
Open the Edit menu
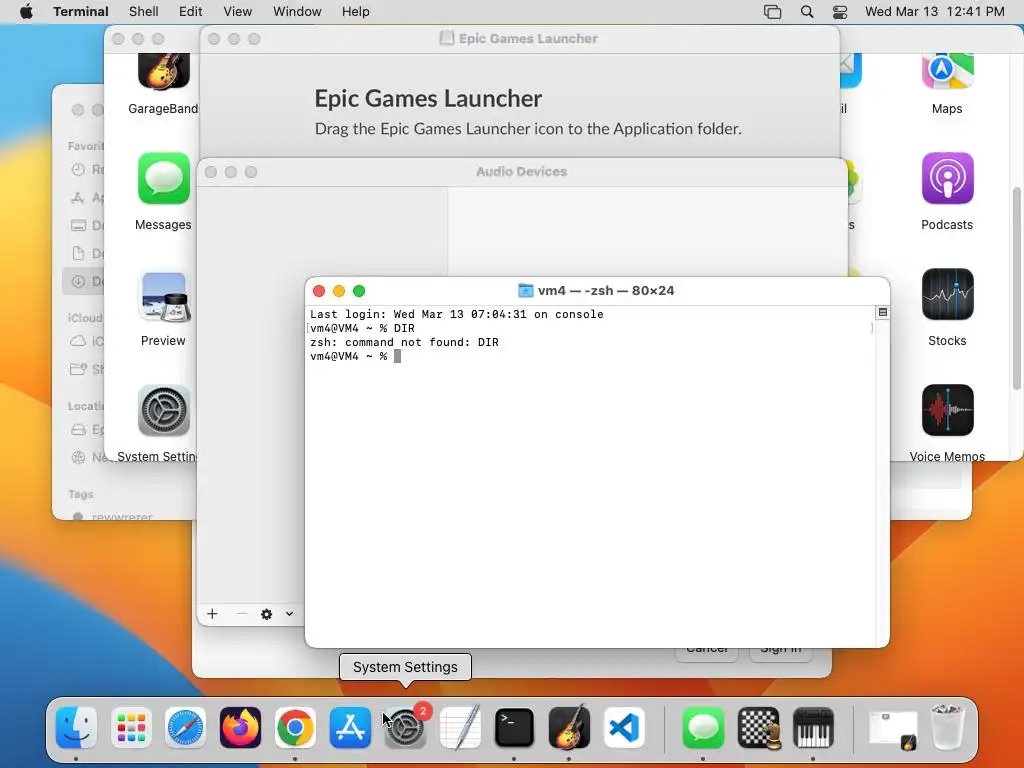[191, 12]
